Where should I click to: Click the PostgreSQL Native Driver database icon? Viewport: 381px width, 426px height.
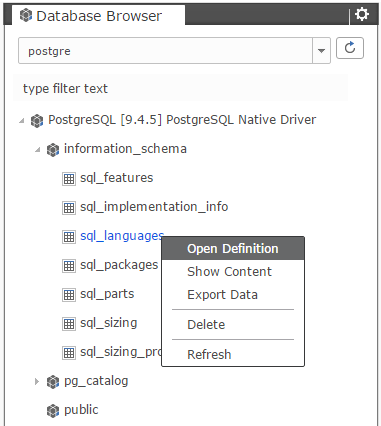(x=37, y=121)
